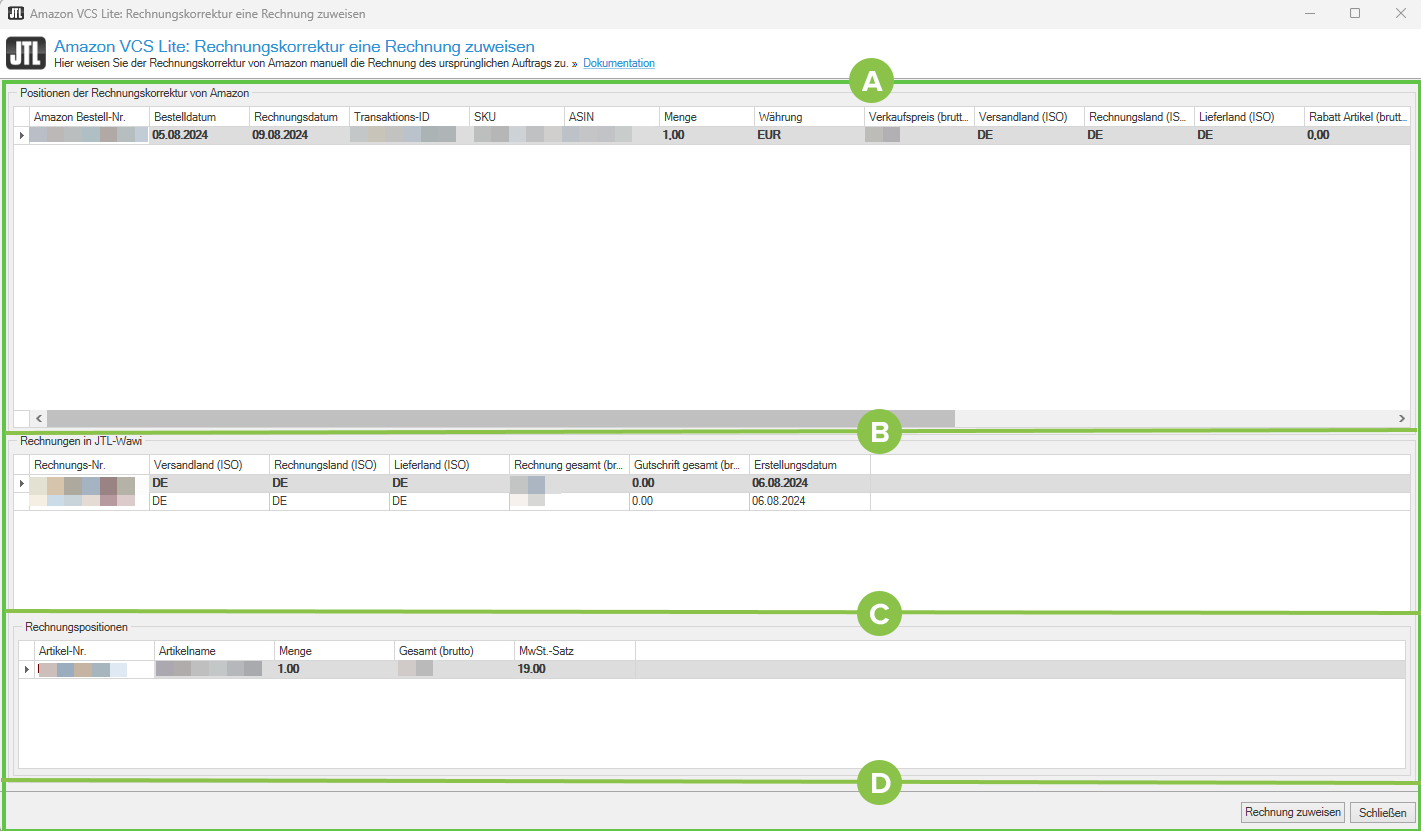Sort by Artikelname column header
Screen dimensions: 1421x831
coord(214,651)
